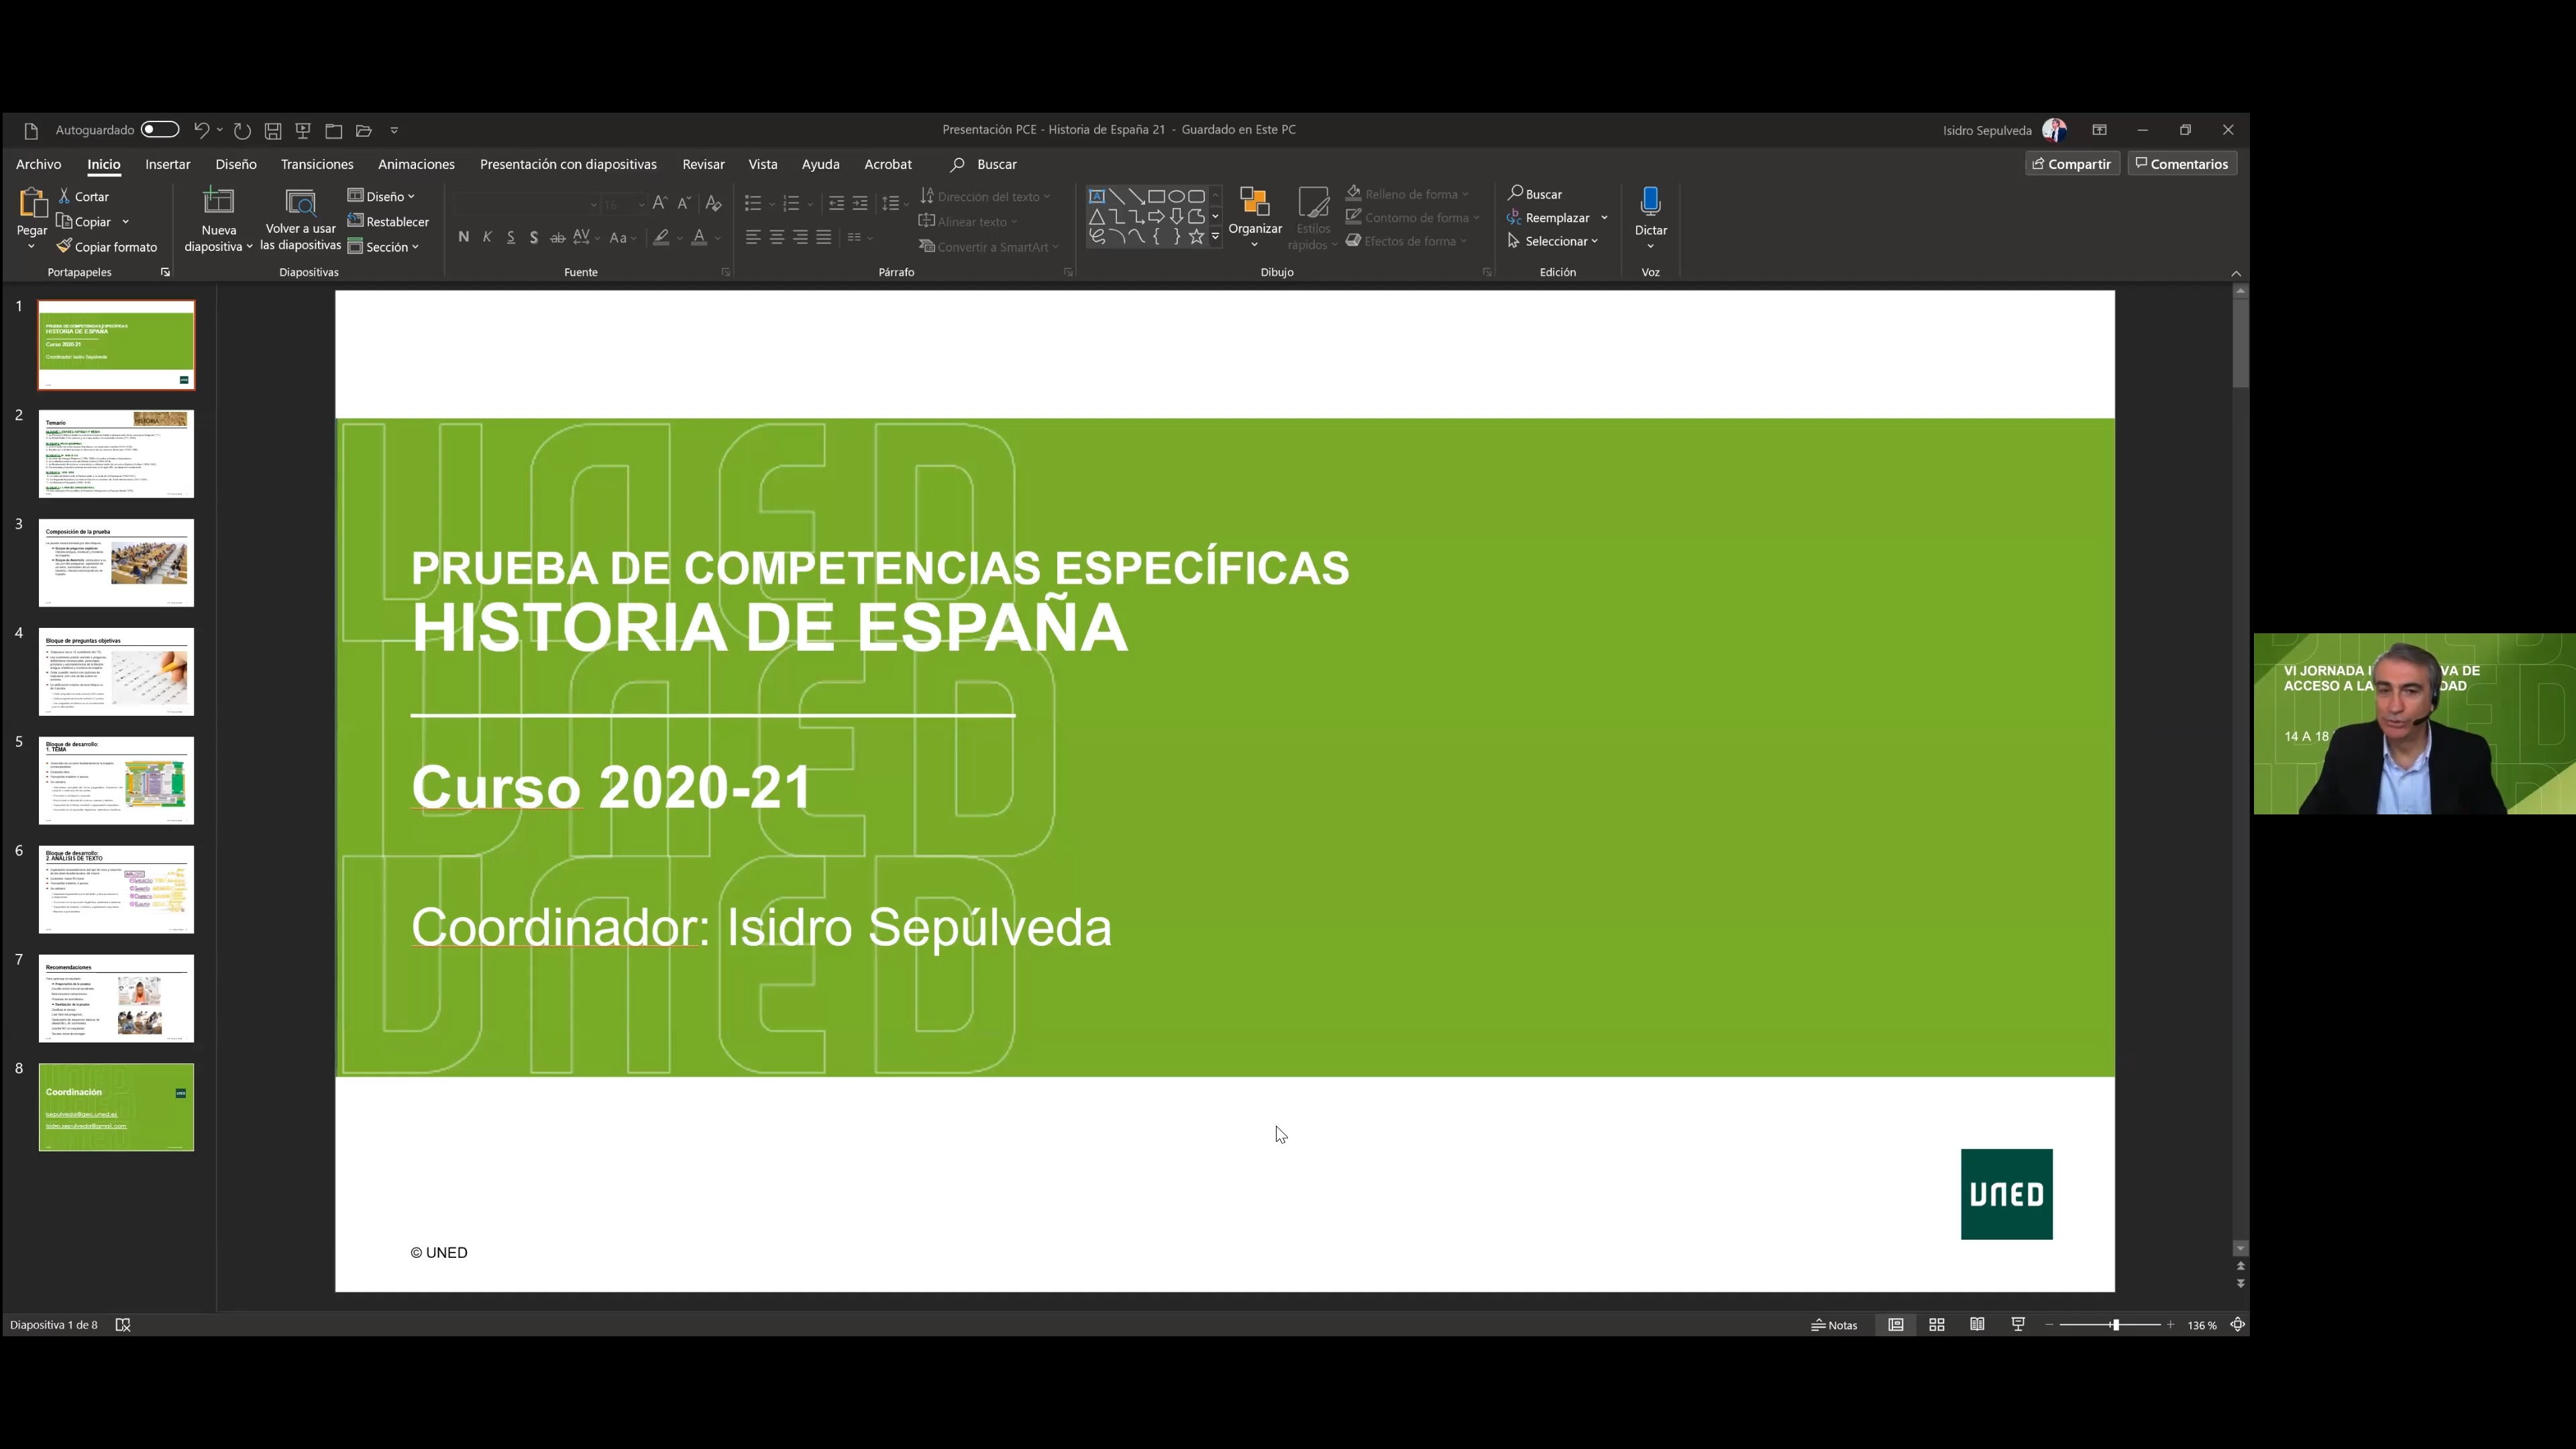Click decrease font size icon
Image resolution: width=2576 pixels, height=1449 pixels.
pos(684,203)
